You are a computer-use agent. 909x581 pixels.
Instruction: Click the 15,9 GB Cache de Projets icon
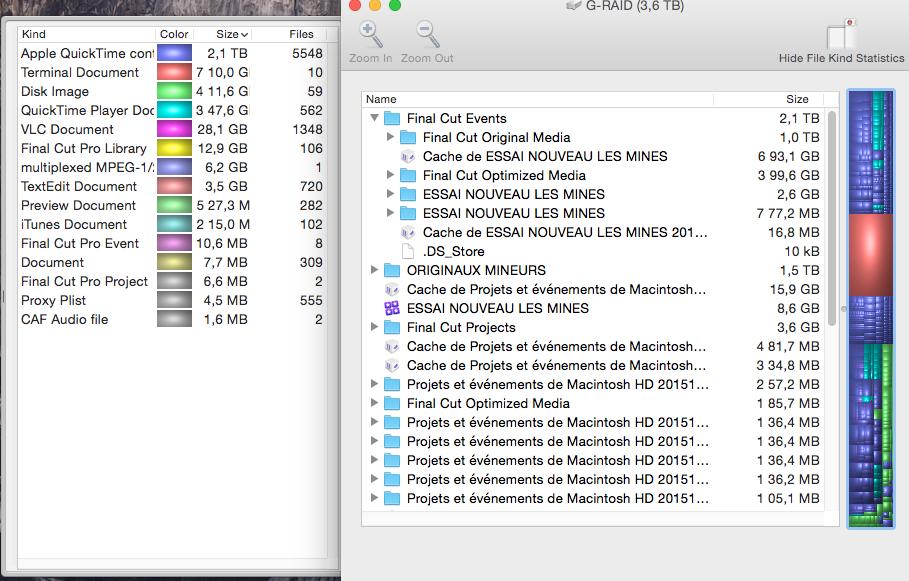tap(392, 289)
